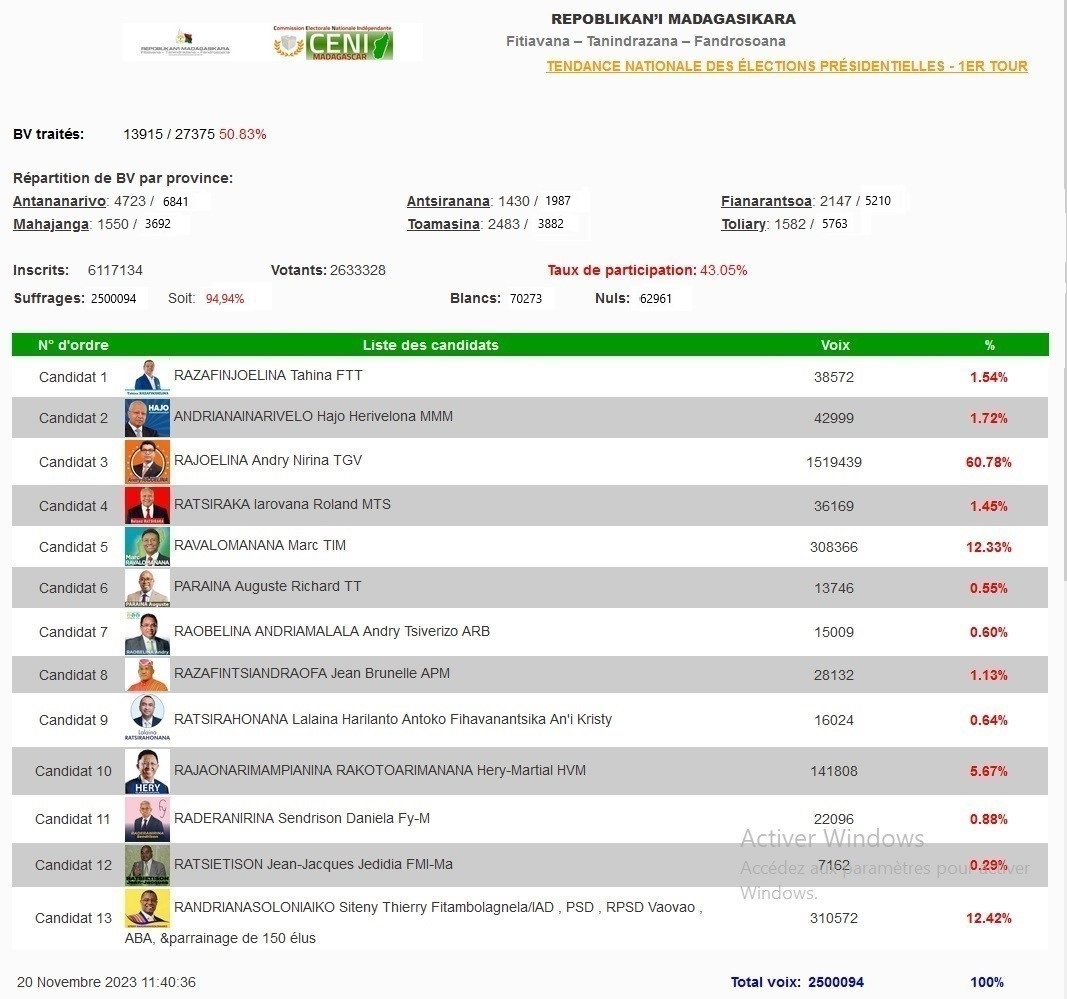1067x999 pixels.
Task: Click candidate photo of ANDRIANAINARIVELO Hajo
Action: click(147, 418)
